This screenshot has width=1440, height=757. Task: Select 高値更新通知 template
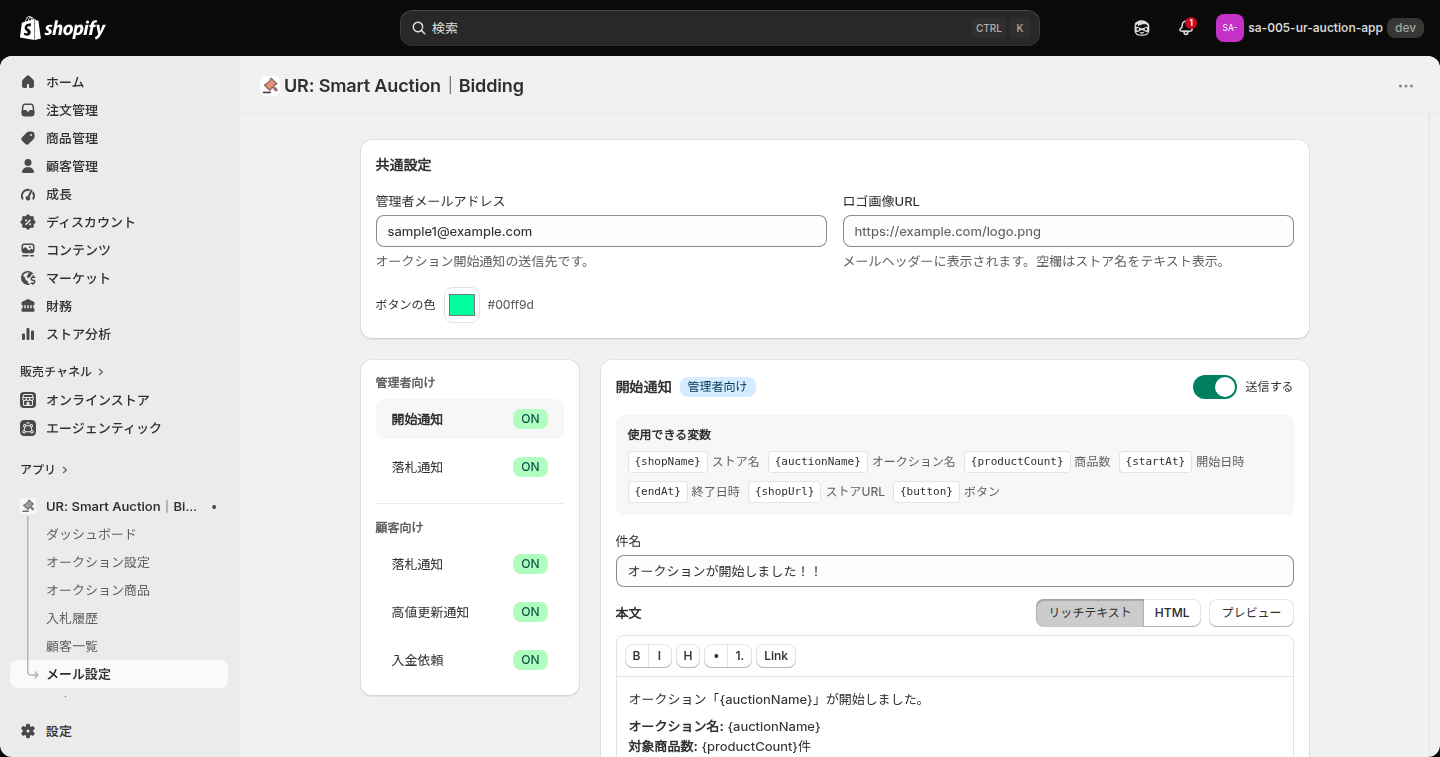pos(470,612)
